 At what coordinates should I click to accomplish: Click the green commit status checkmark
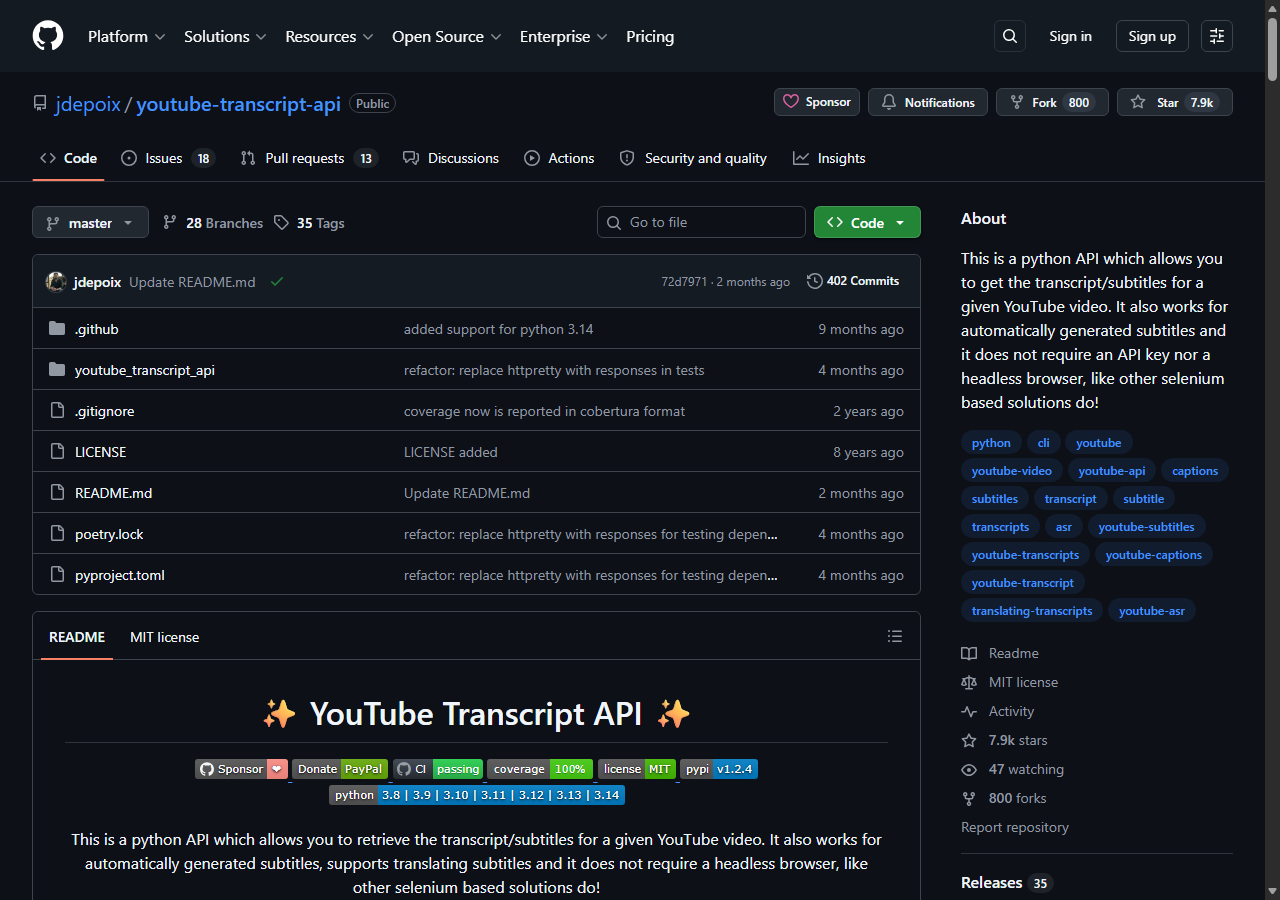click(277, 282)
